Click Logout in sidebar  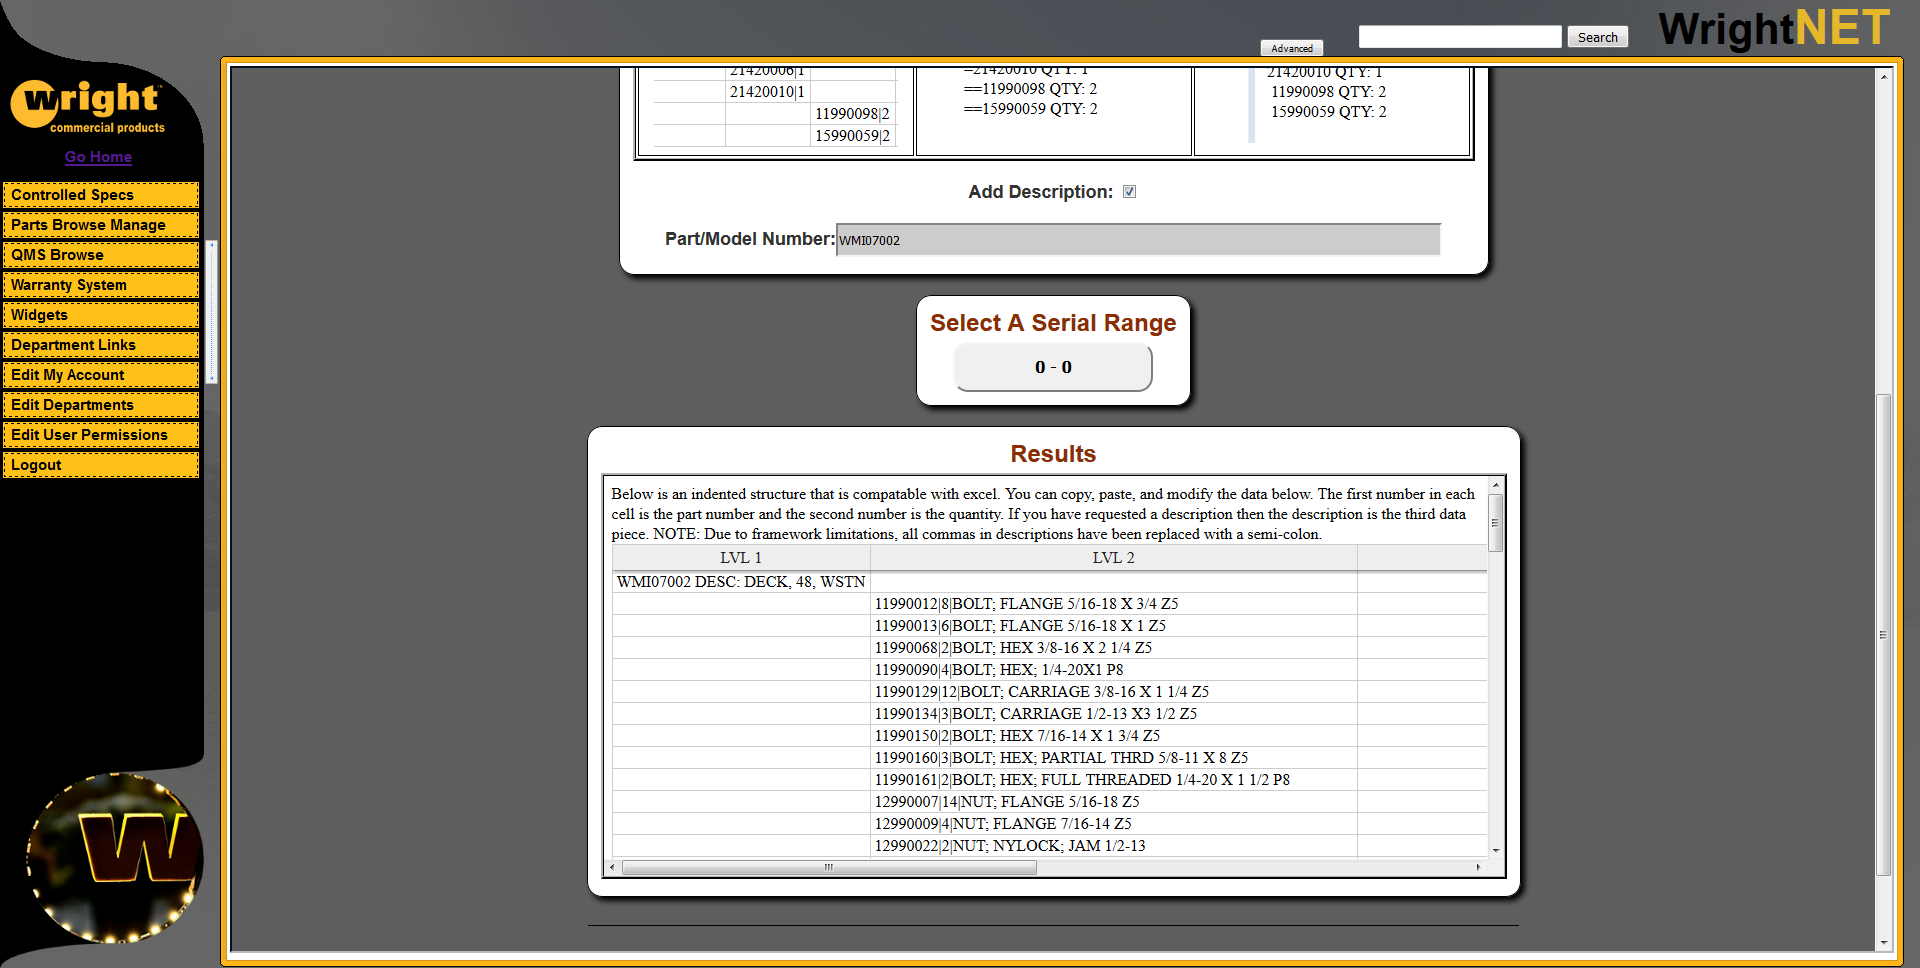(x=101, y=465)
